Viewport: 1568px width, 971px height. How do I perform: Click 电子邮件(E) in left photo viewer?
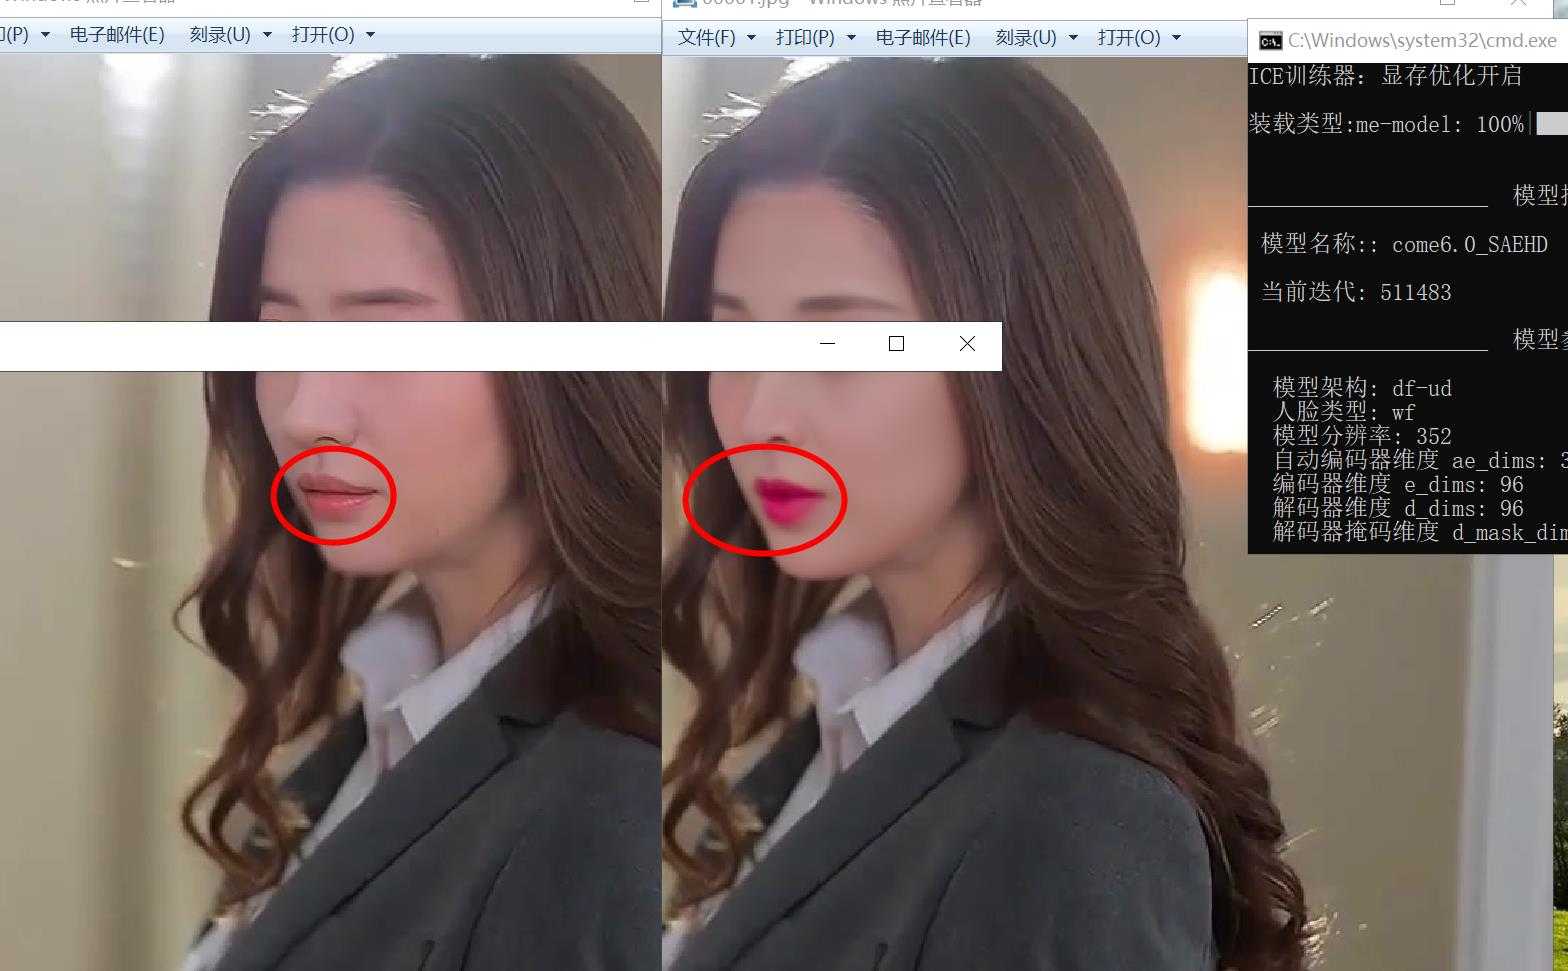tap(117, 34)
